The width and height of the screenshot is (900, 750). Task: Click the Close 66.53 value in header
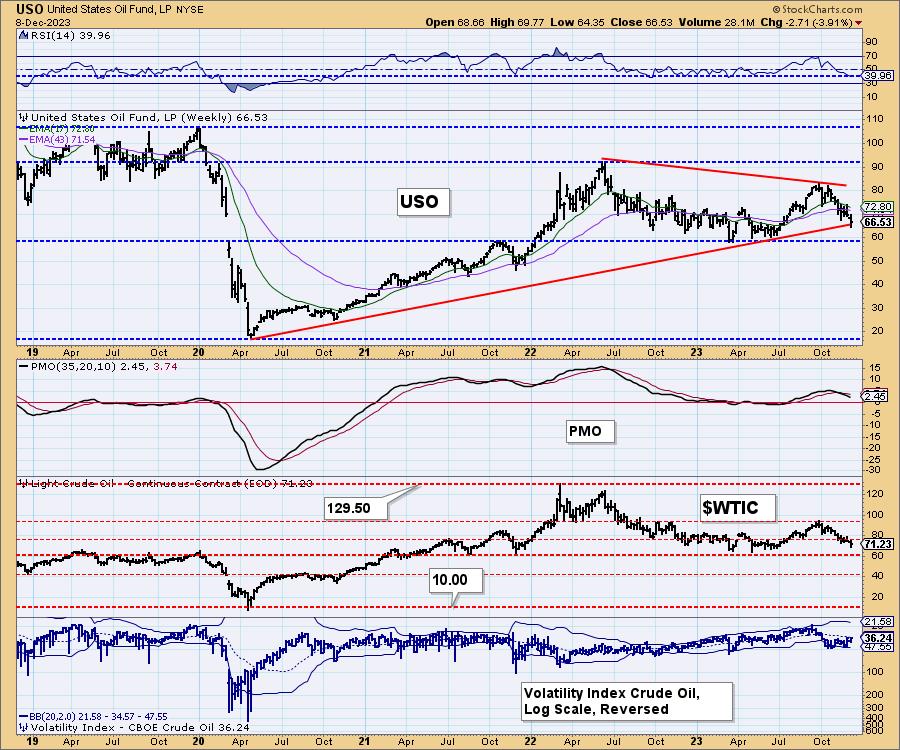pyautogui.click(x=642, y=22)
